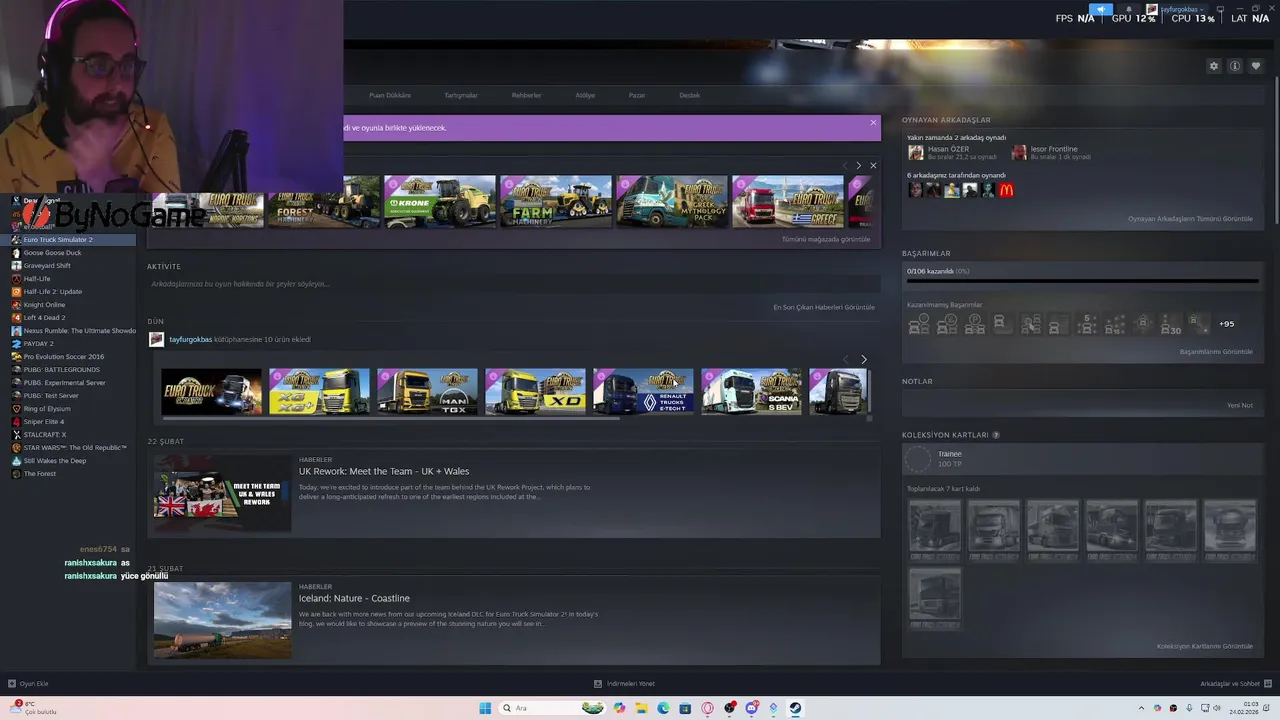Open Steam from the taskbar

(795, 708)
